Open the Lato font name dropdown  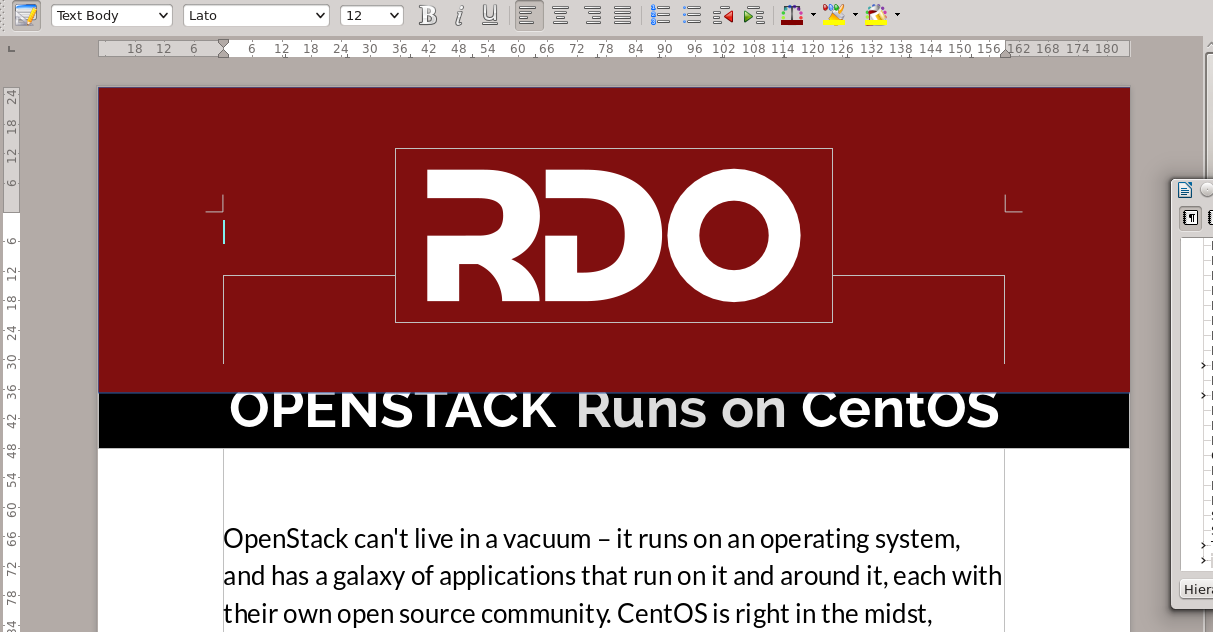256,15
